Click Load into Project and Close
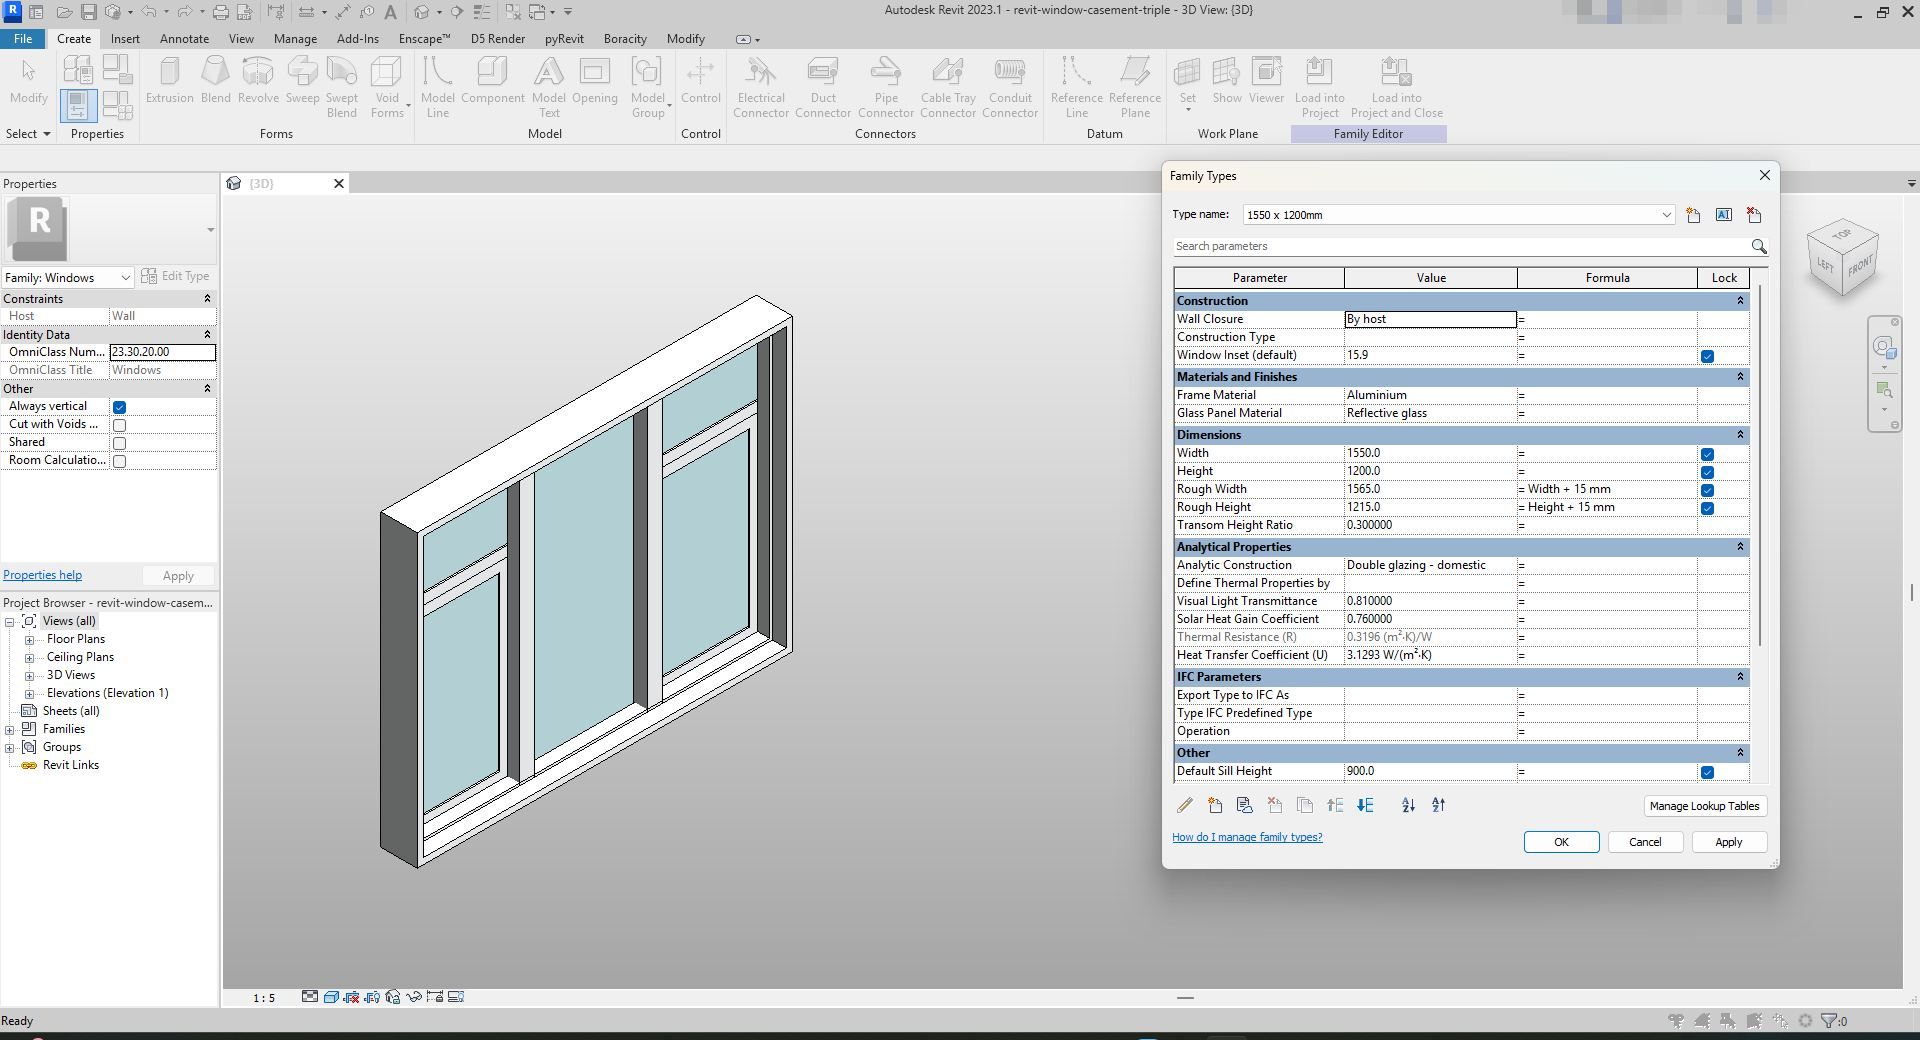The width and height of the screenshot is (1920, 1040). click(1397, 87)
